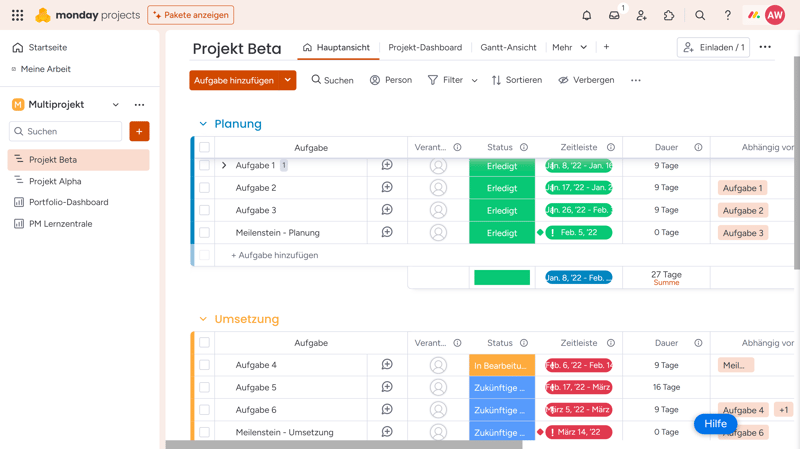Toggle the Planung header select-all checkbox
The image size is (800, 449).
pos(204,147)
